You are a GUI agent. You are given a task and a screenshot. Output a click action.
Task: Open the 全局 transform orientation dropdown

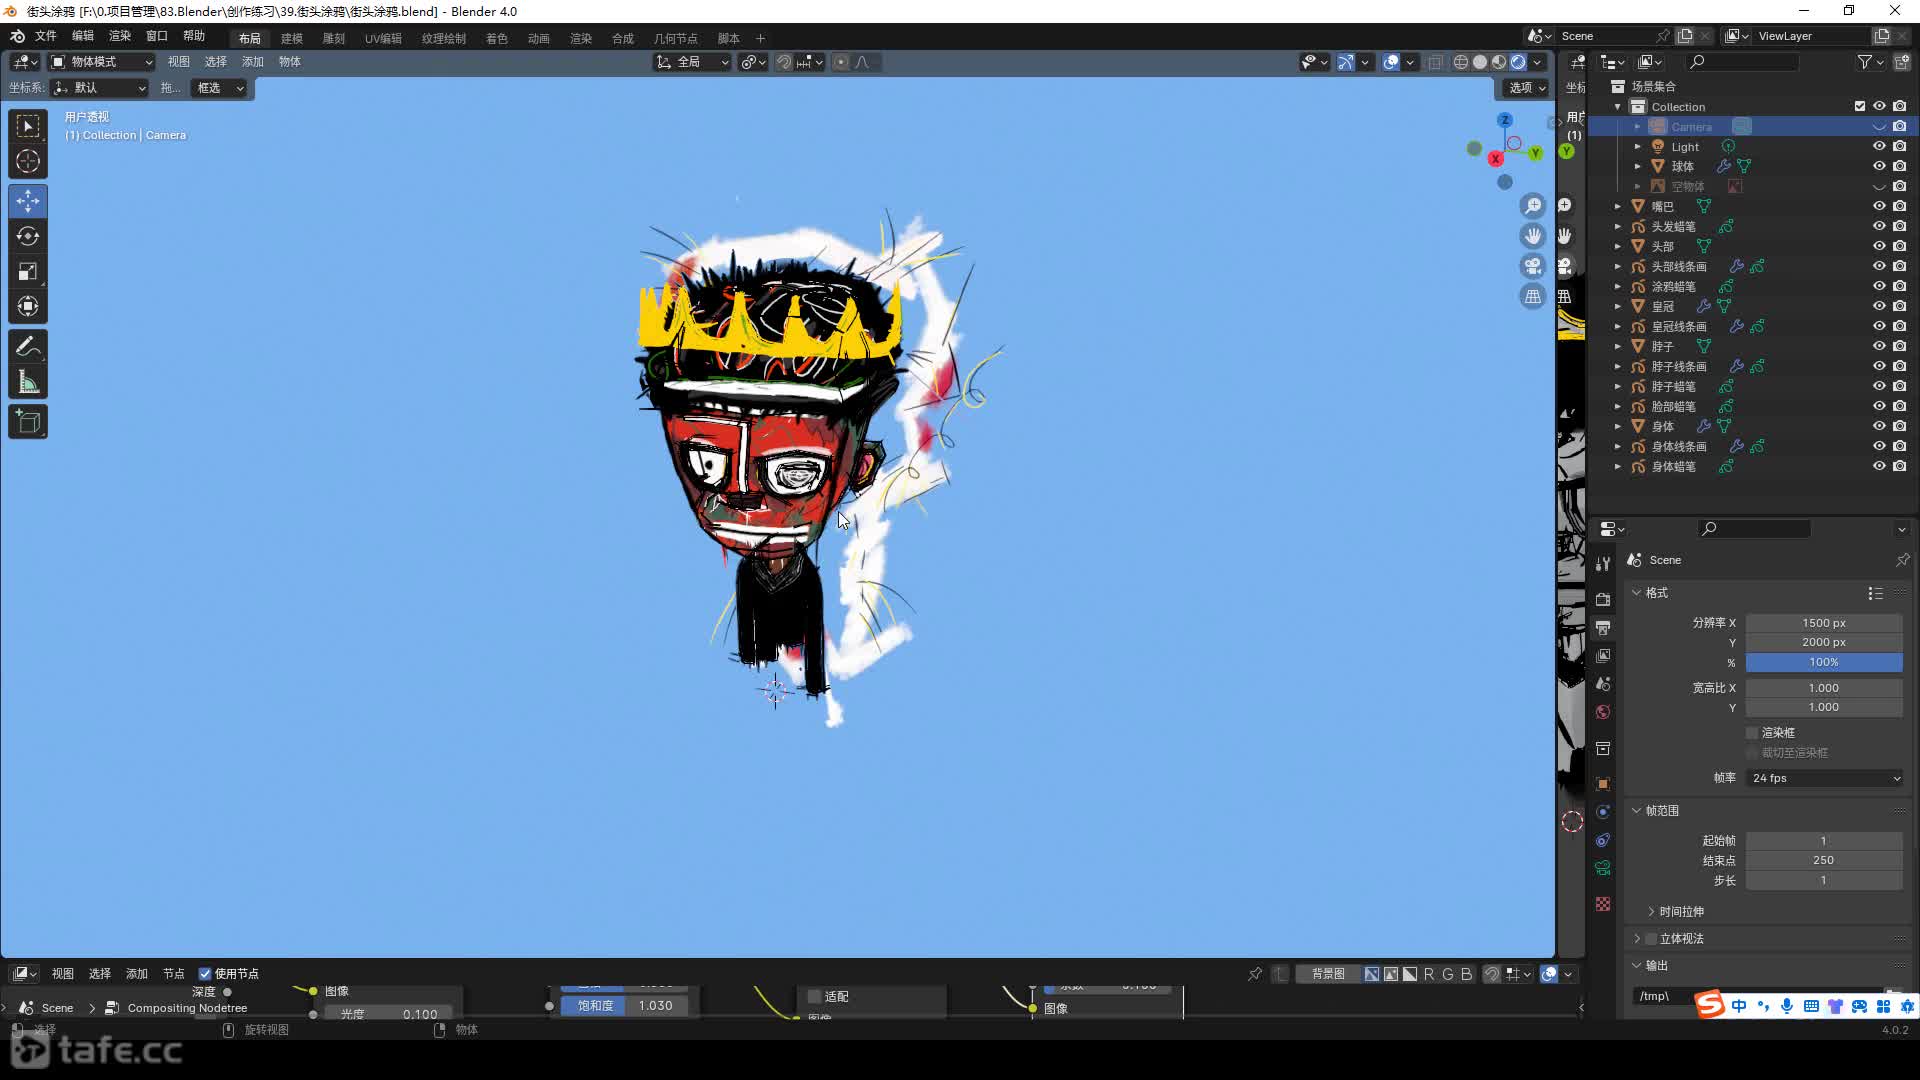coord(693,62)
